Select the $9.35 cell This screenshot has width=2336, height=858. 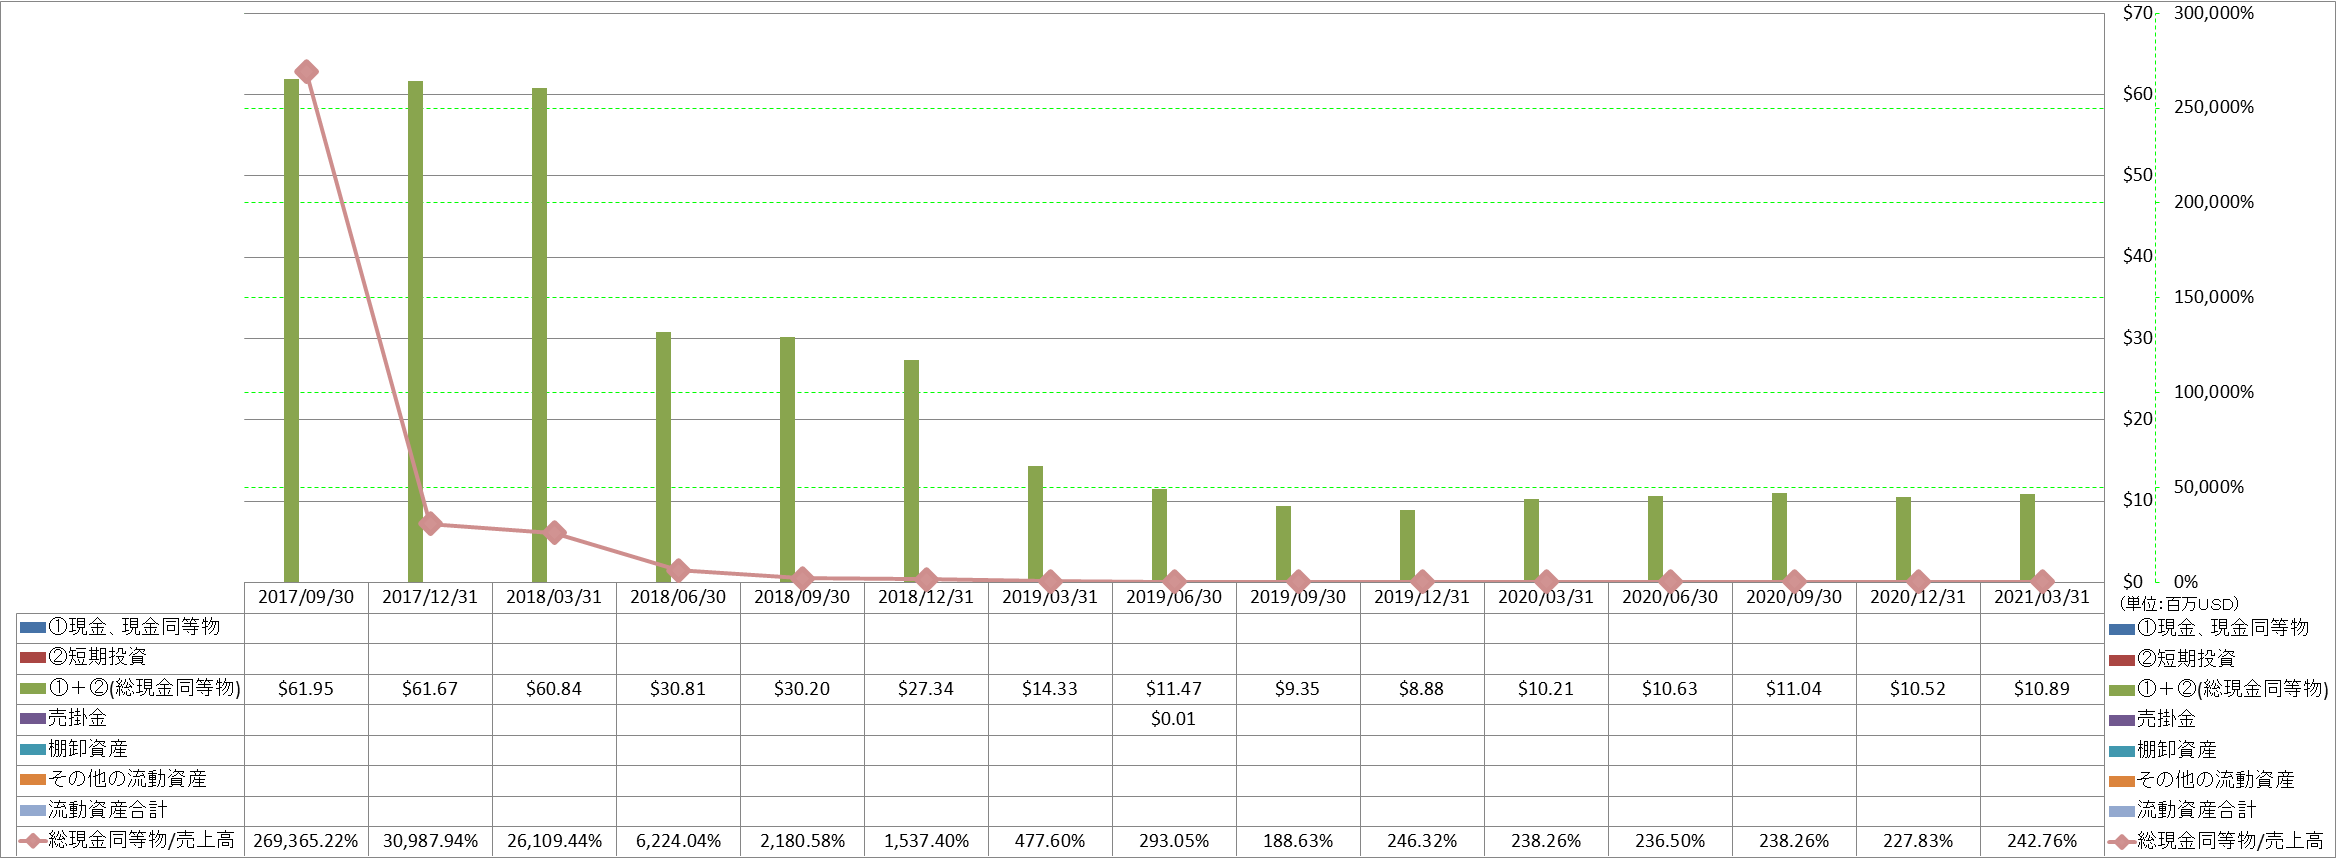click(x=1298, y=689)
